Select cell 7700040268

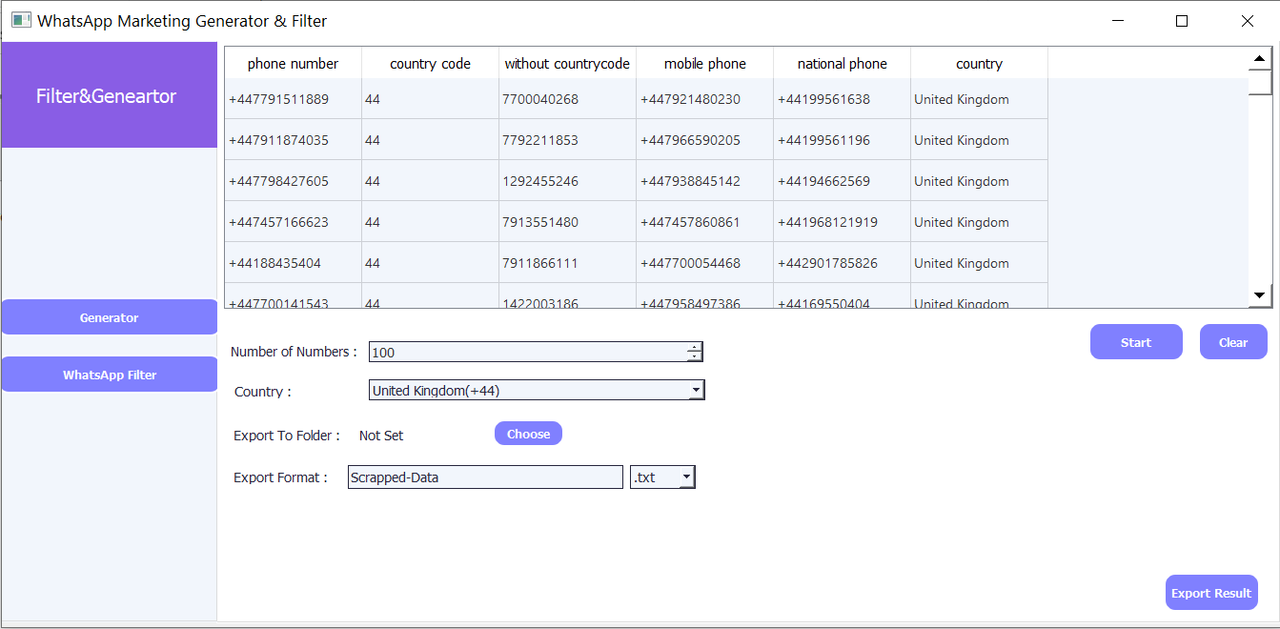point(567,99)
